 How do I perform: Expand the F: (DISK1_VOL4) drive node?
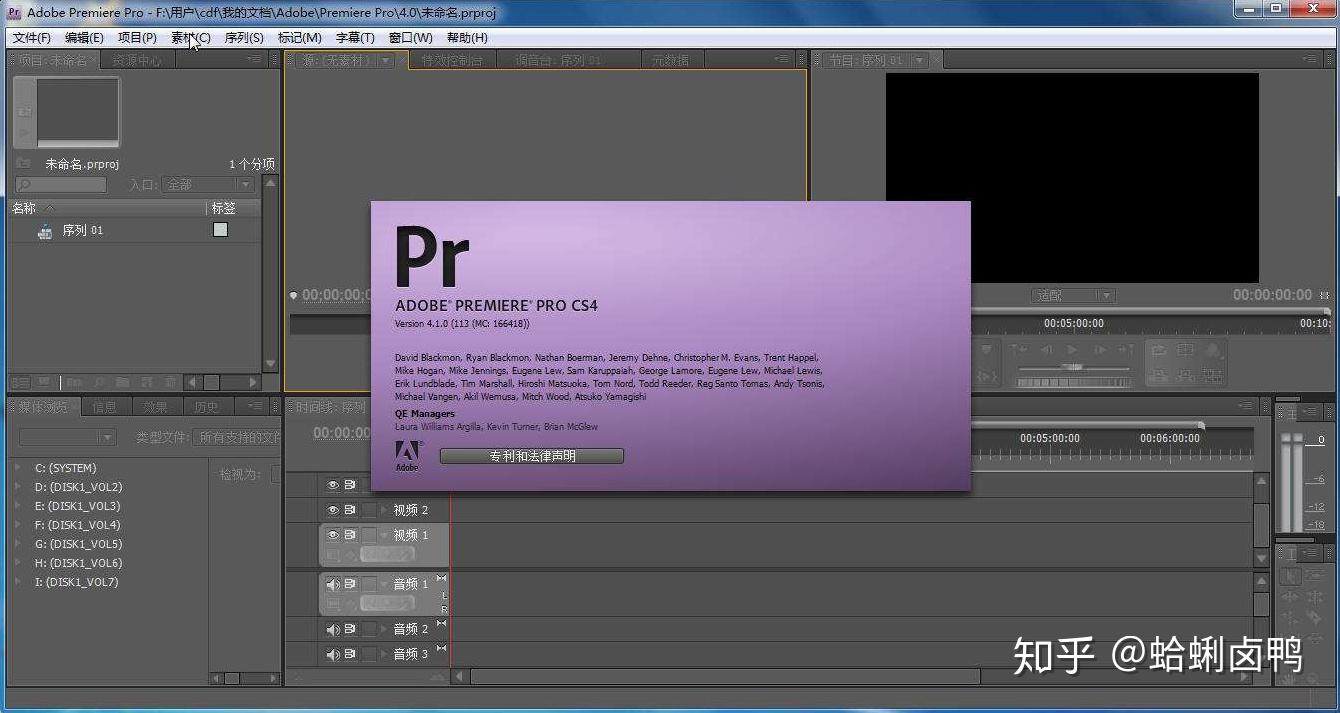[18, 525]
